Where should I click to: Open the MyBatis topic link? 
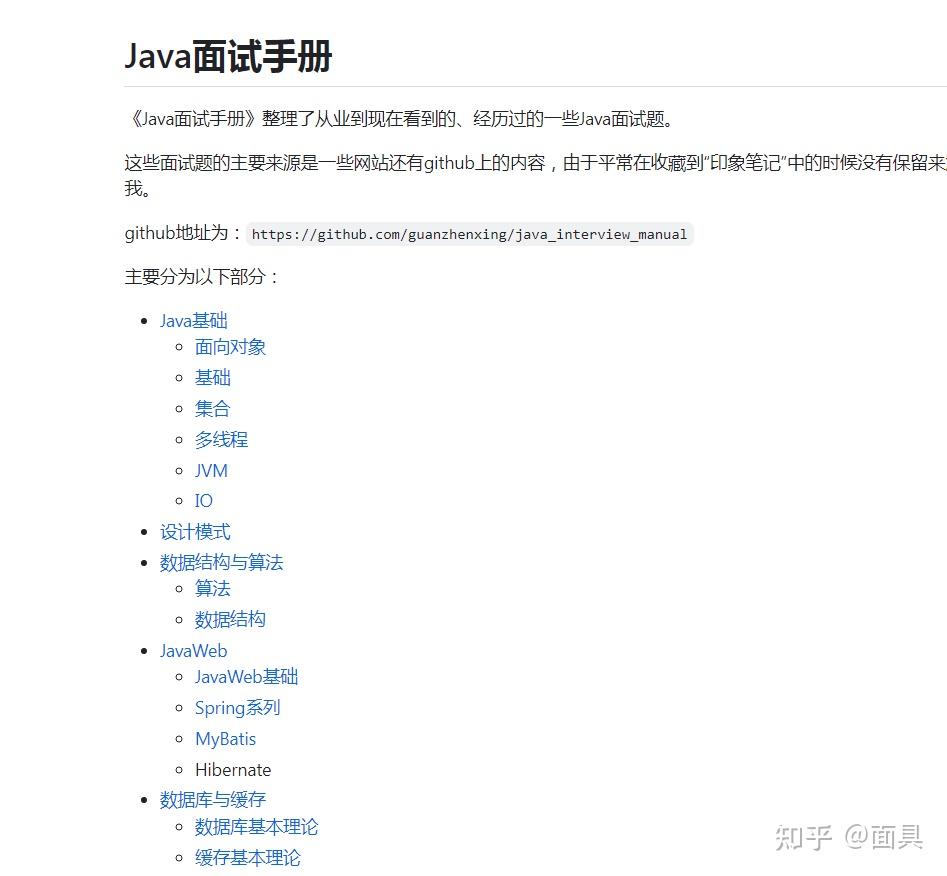point(225,738)
